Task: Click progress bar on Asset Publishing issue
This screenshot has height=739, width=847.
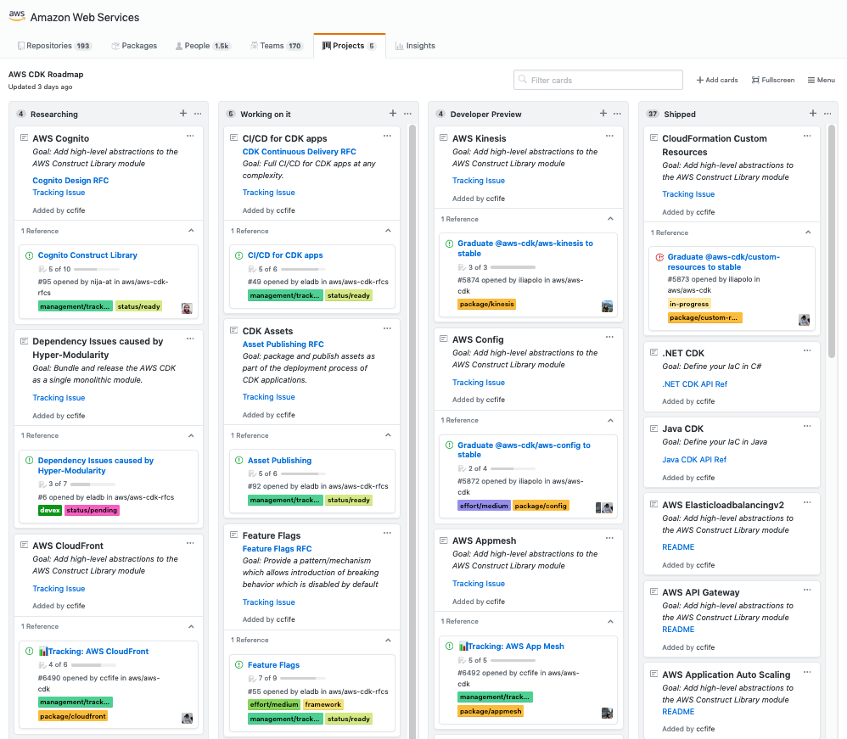Action: coord(304,474)
